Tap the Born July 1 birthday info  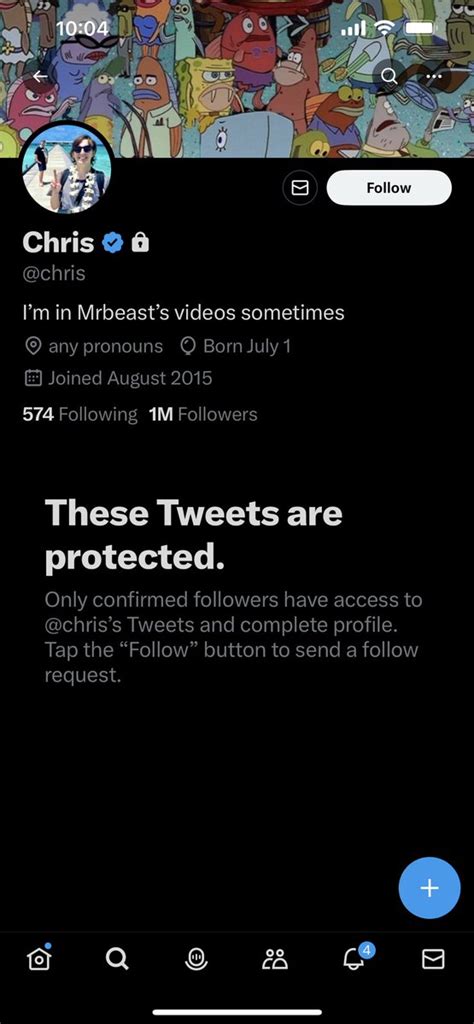click(x=235, y=346)
